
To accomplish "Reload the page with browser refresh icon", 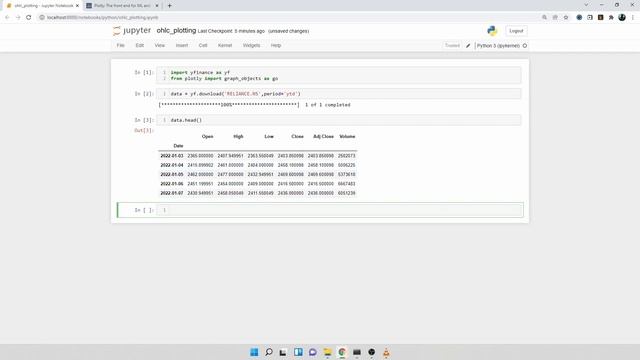I will (29, 18).
